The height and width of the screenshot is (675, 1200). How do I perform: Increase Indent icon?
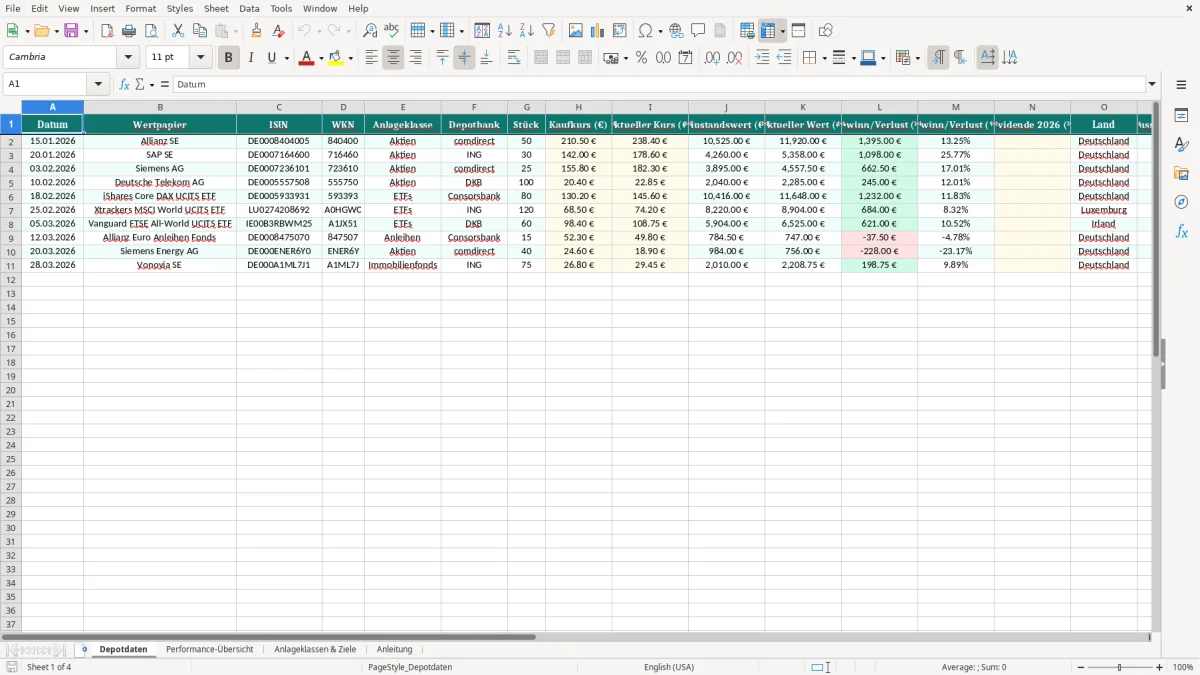click(x=762, y=58)
